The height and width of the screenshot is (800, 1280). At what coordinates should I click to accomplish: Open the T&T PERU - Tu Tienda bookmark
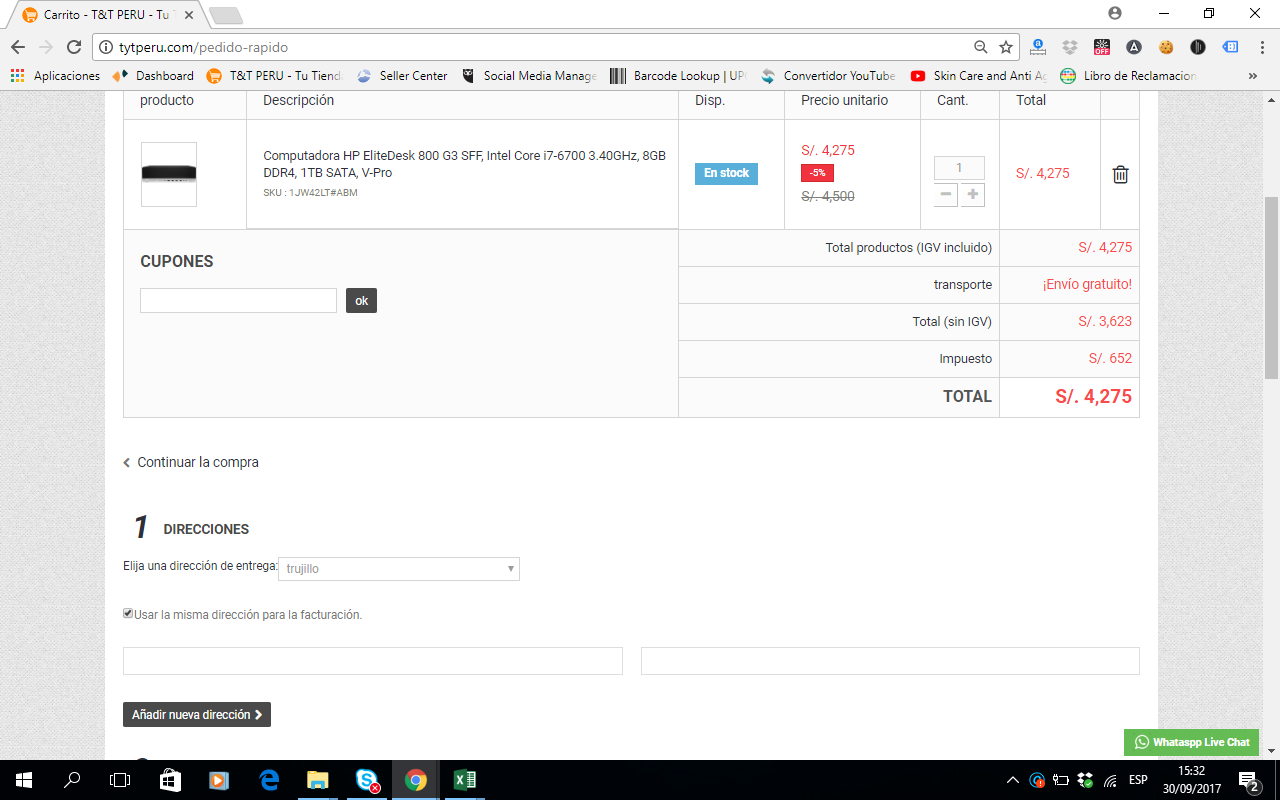click(x=275, y=76)
